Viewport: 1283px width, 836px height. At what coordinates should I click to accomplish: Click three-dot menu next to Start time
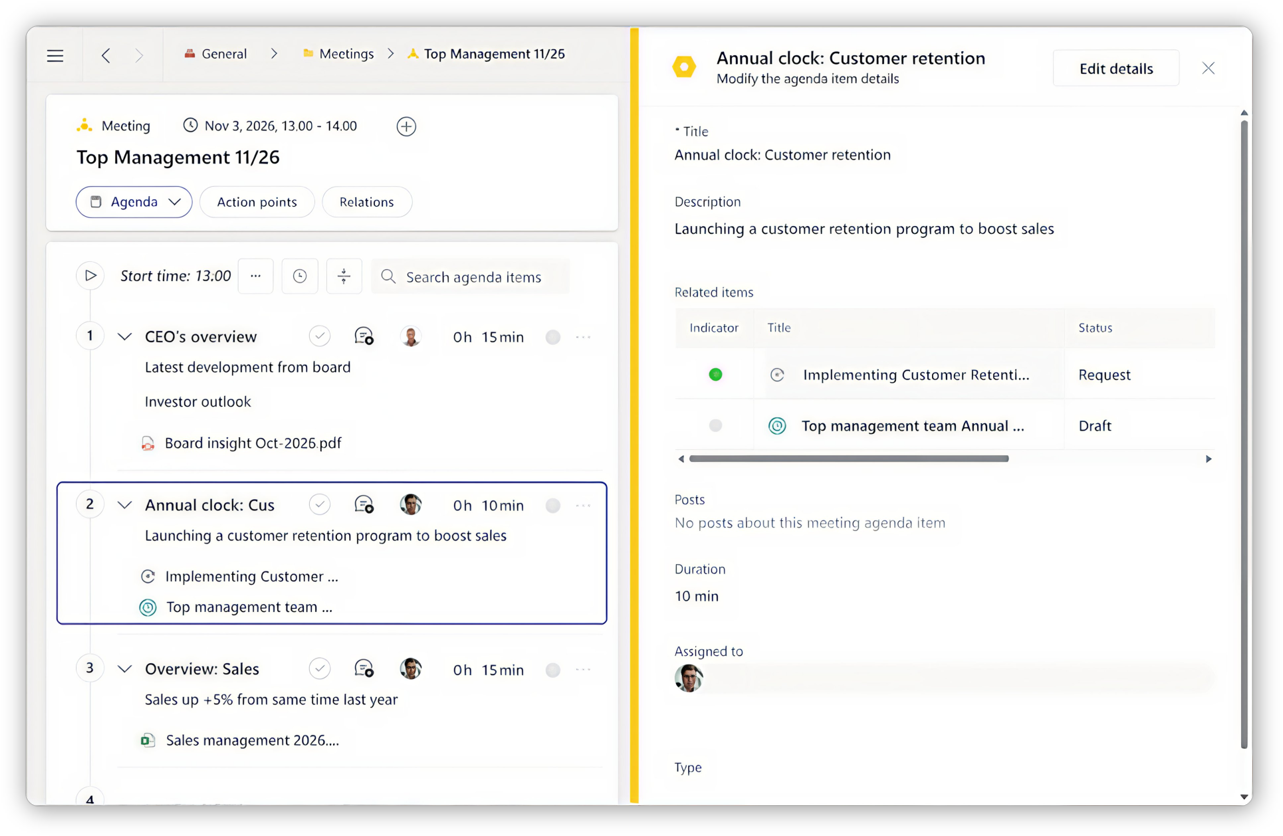pyautogui.click(x=256, y=277)
